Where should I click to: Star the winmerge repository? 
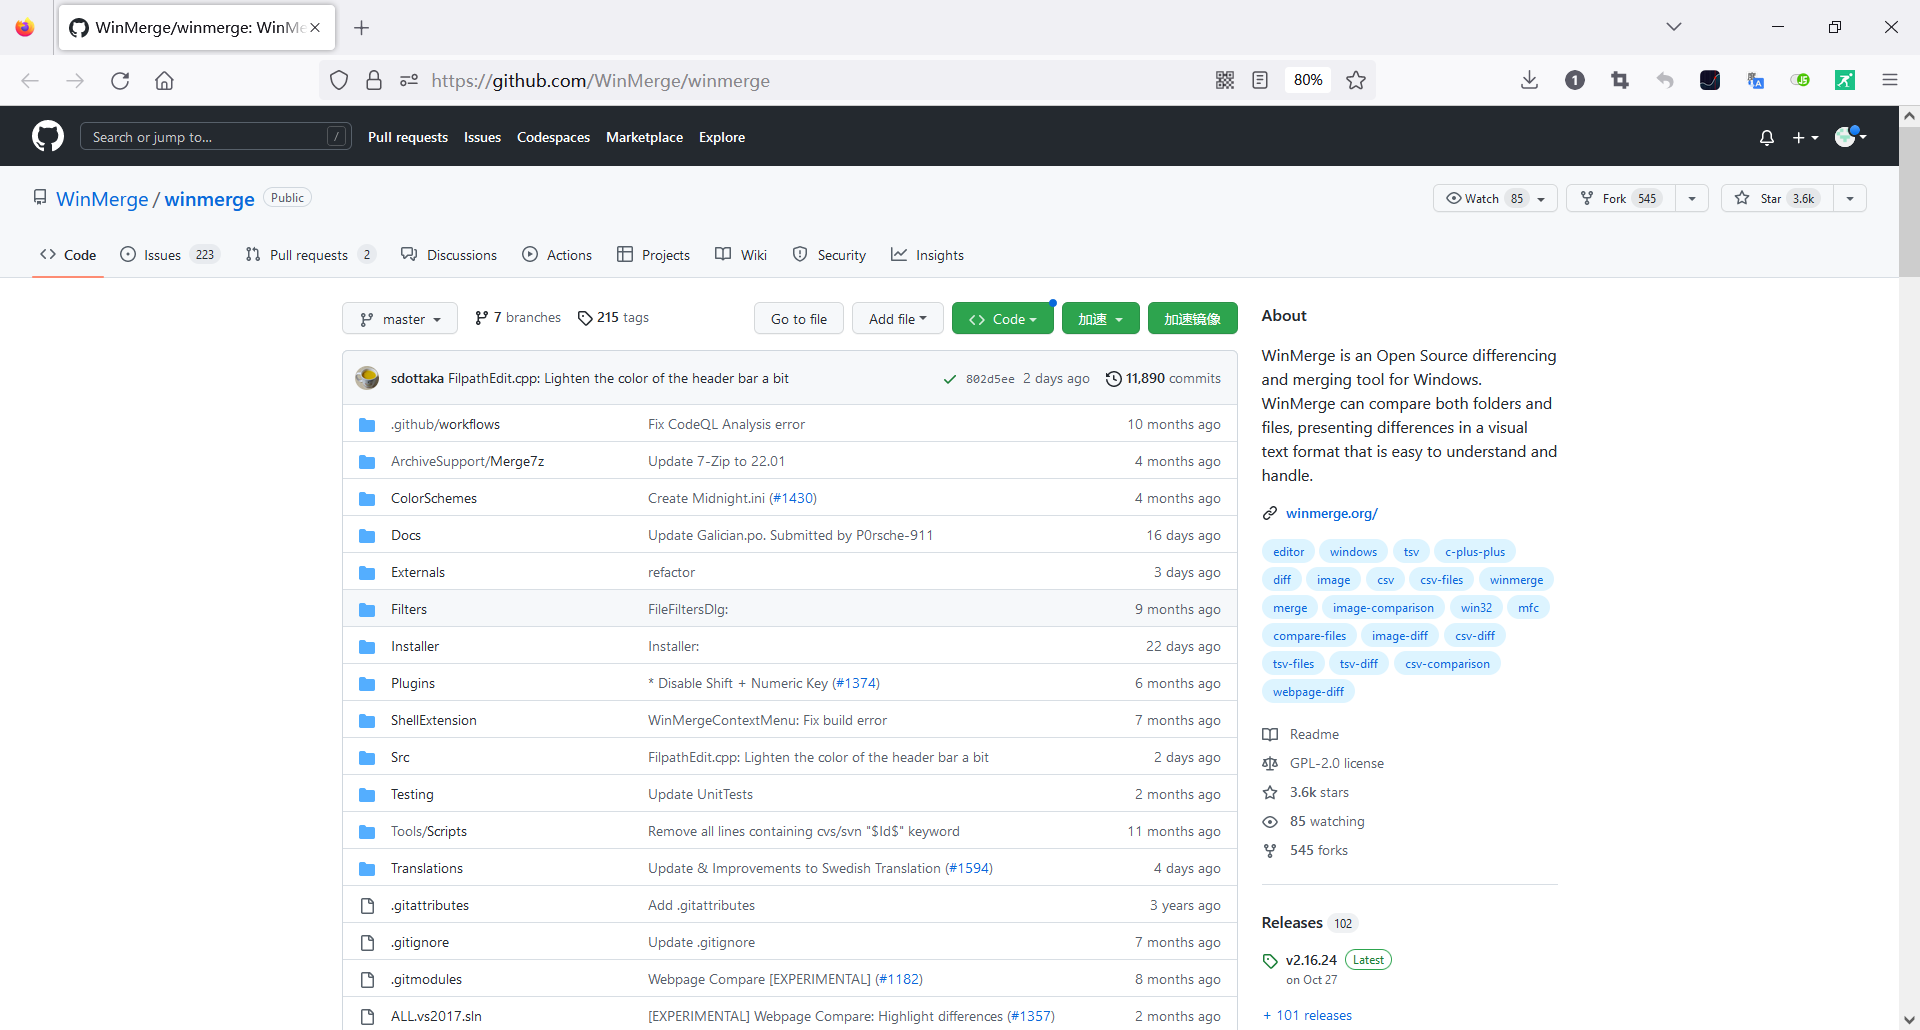click(1777, 199)
